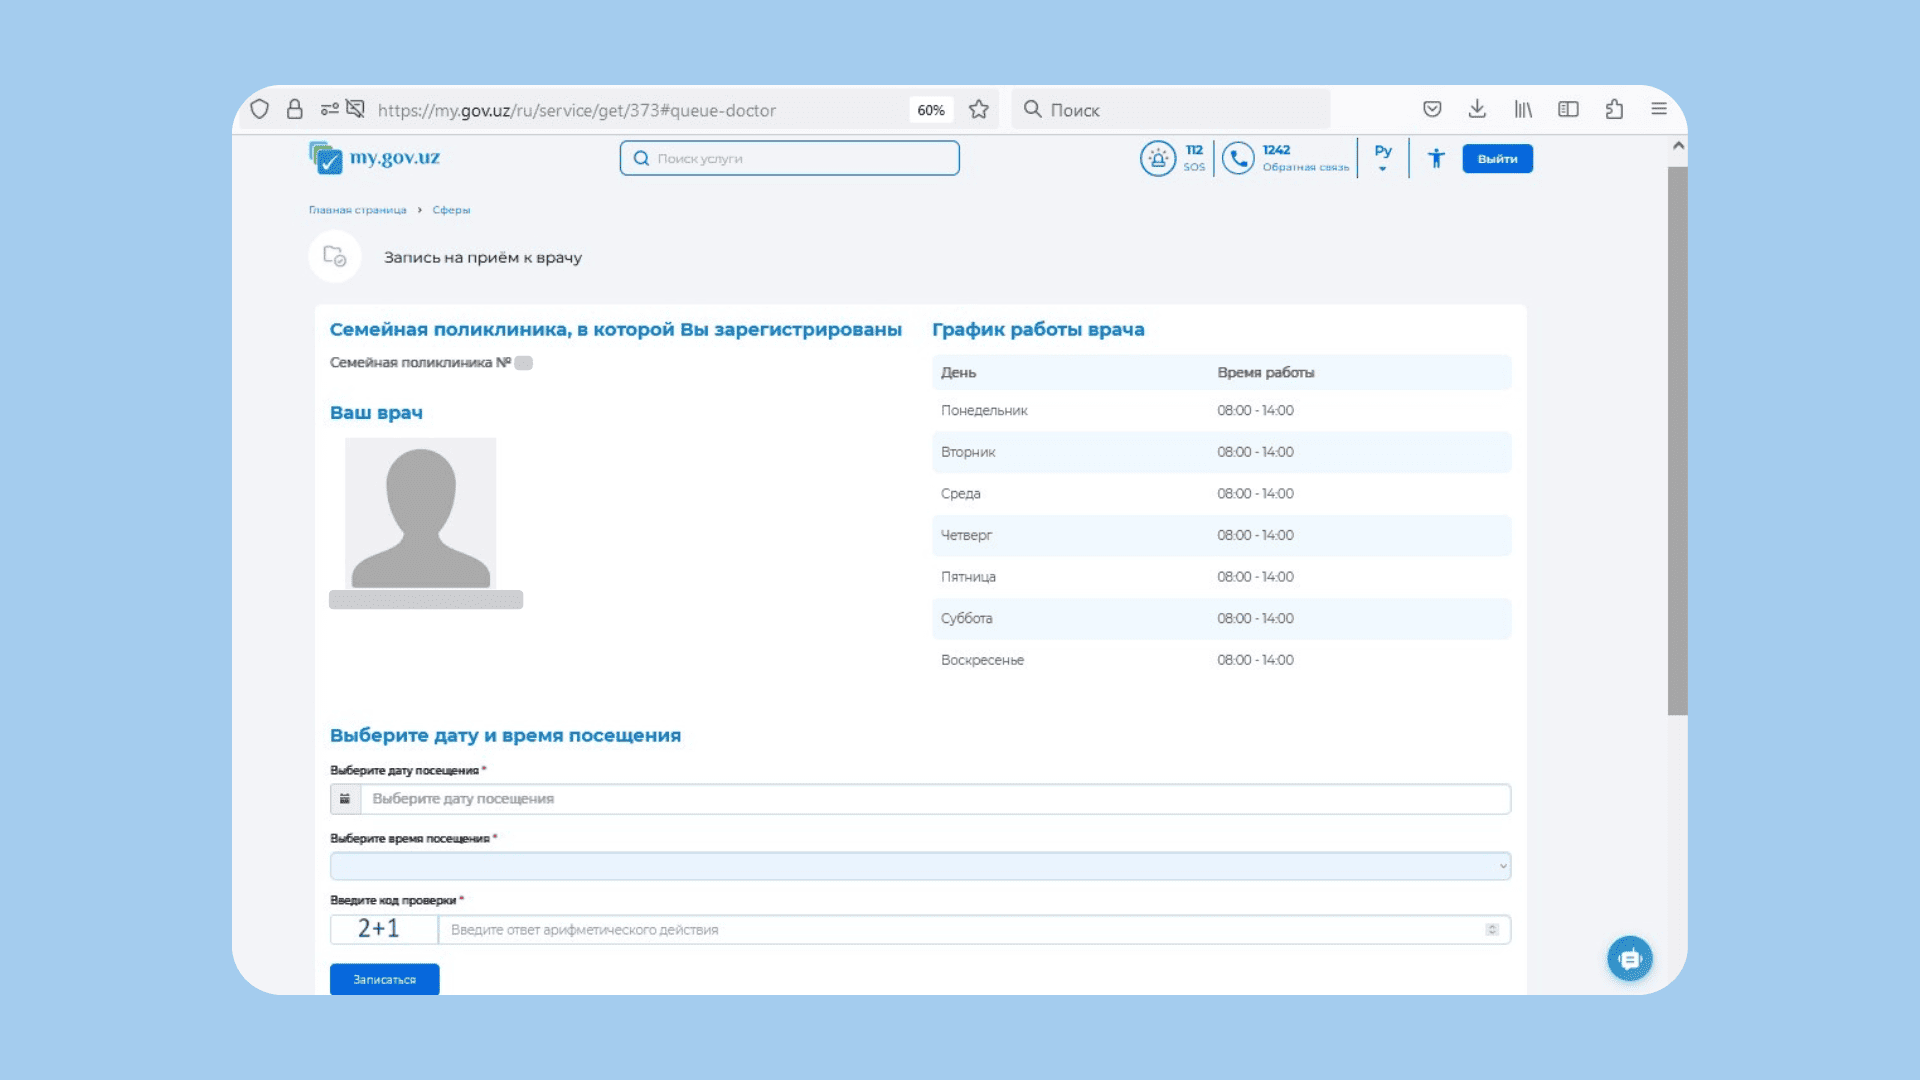Click the 1242 phone feedback icon
Viewport: 1920px width, 1080px height.
1238,158
